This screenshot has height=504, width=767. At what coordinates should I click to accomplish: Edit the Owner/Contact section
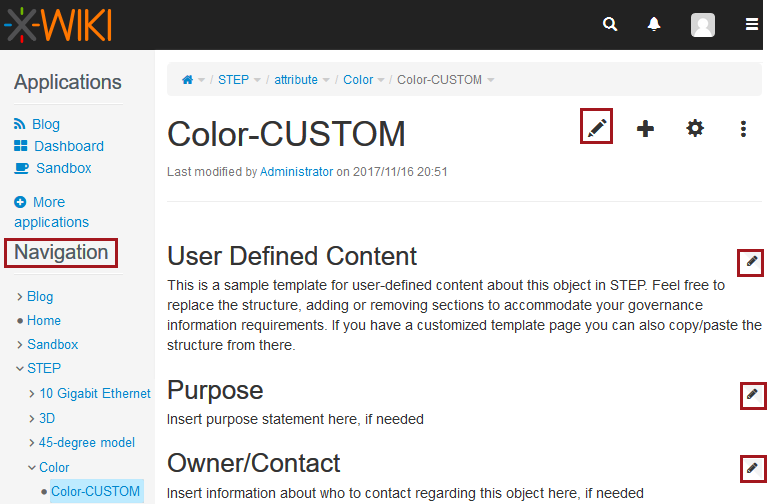pos(752,468)
